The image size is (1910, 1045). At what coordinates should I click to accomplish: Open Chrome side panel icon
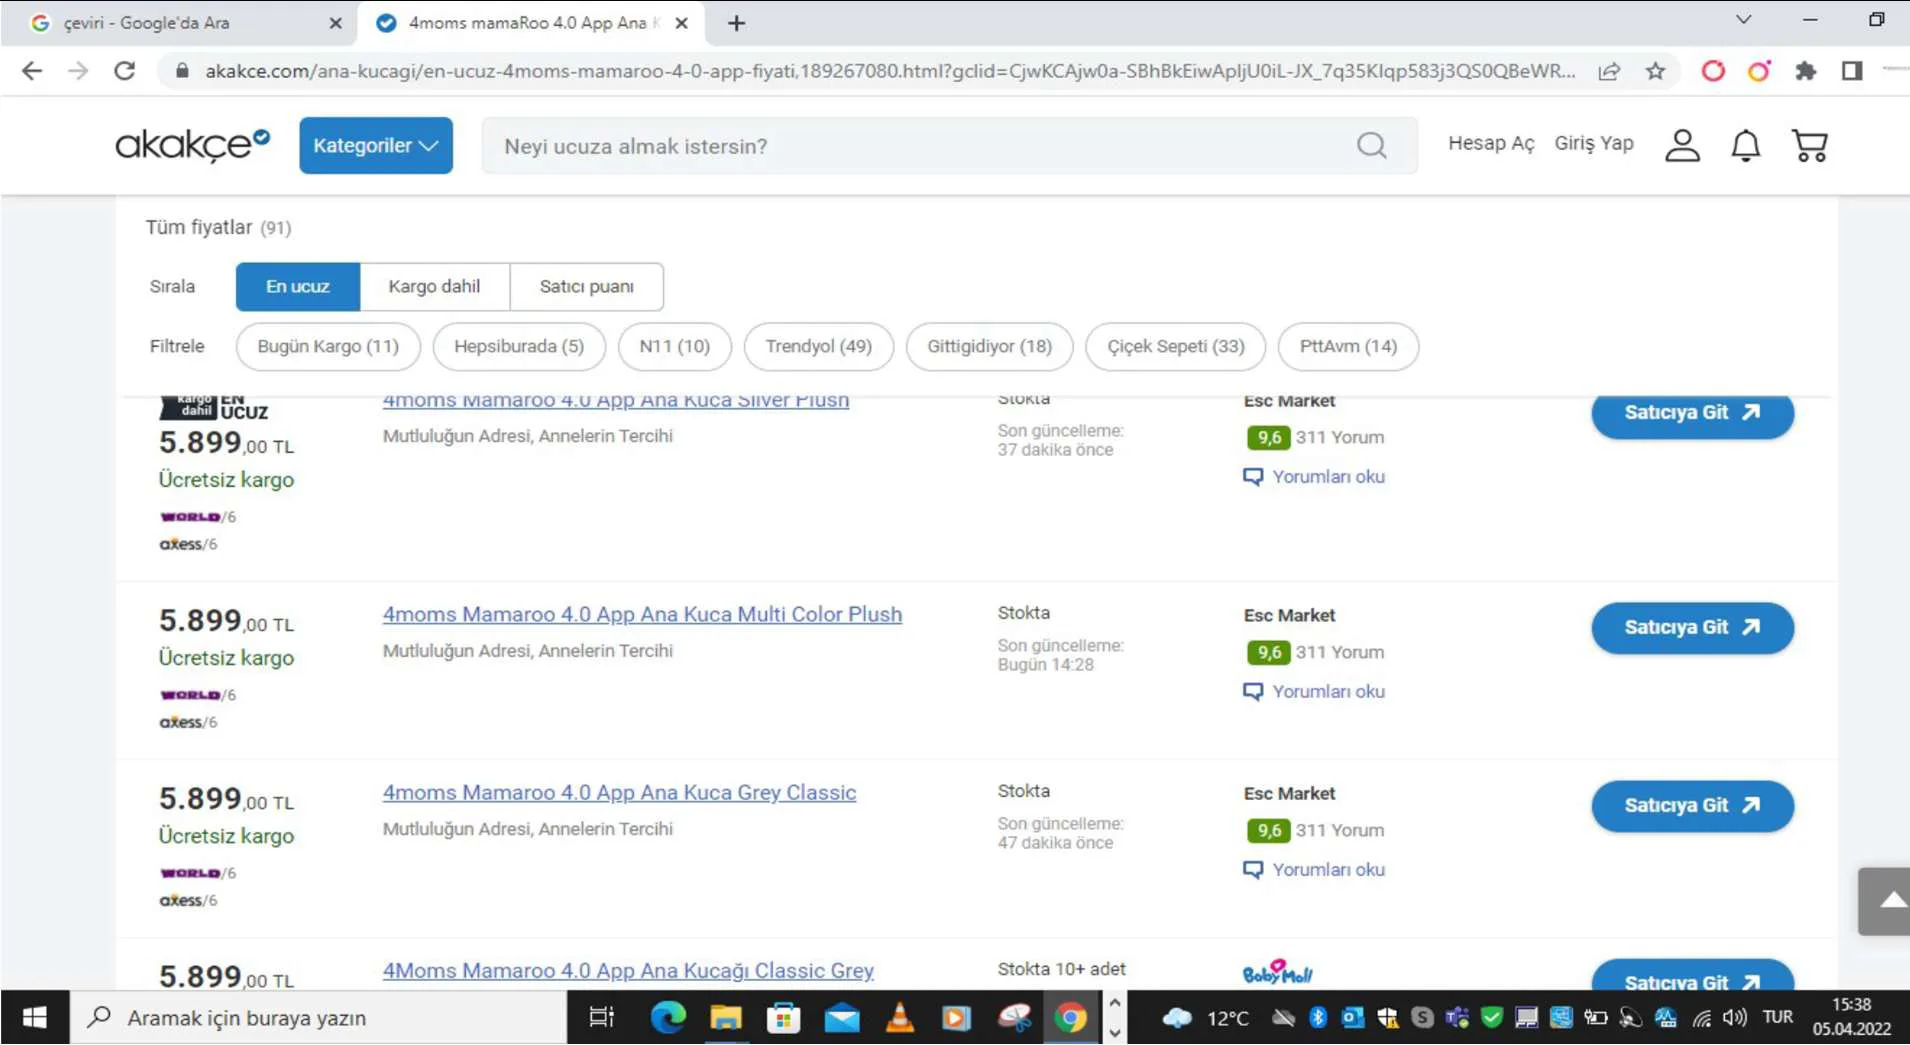[x=1852, y=71]
